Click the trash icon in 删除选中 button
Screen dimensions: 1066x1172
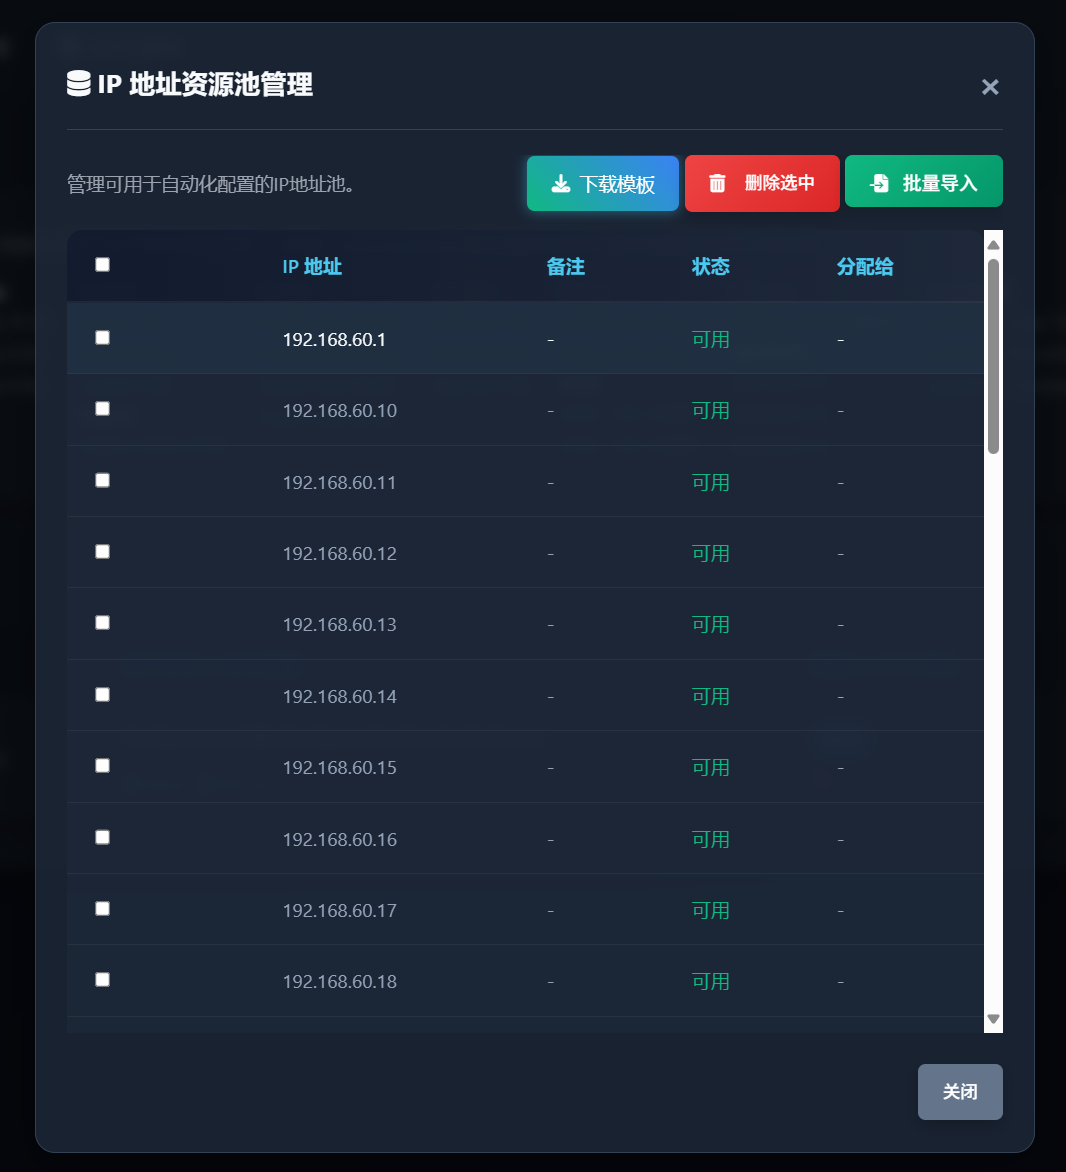(x=717, y=184)
